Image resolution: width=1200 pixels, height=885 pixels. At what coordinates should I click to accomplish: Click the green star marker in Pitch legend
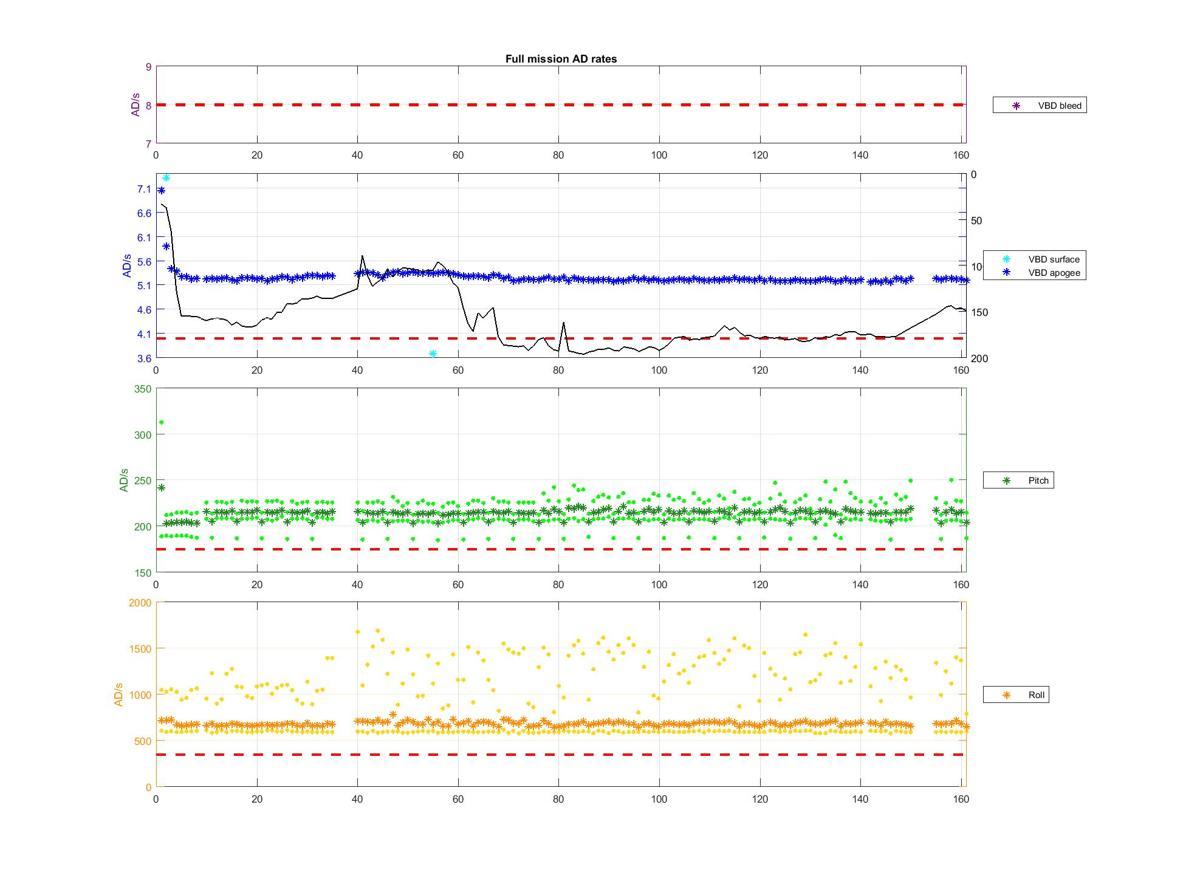[x=1007, y=481]
